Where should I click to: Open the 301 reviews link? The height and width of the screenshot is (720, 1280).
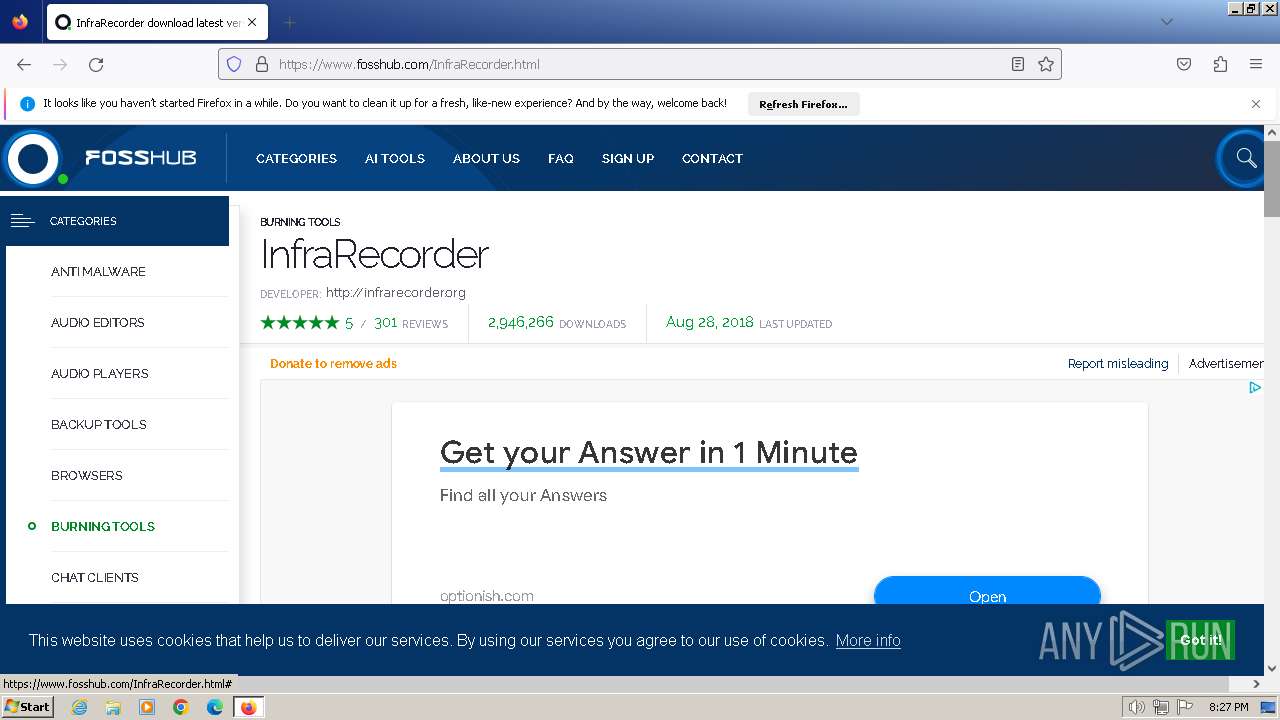click(x=411, y=323)
